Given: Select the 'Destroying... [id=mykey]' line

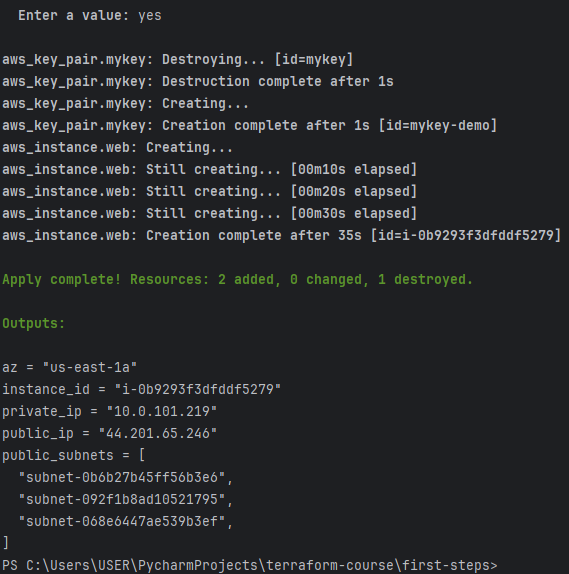Looking at the screenshot, I should 178,60.
